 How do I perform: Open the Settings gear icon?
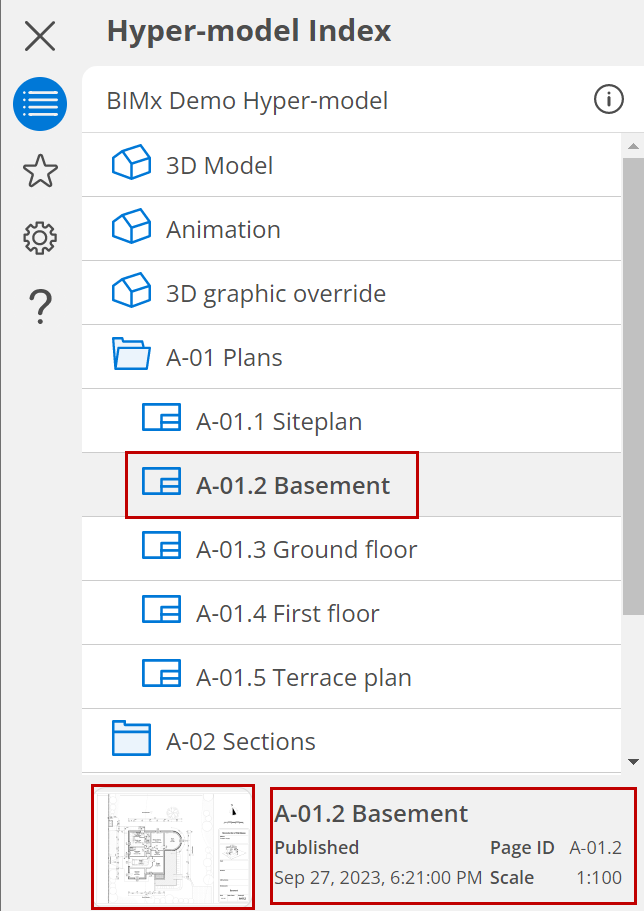(40, 238)
